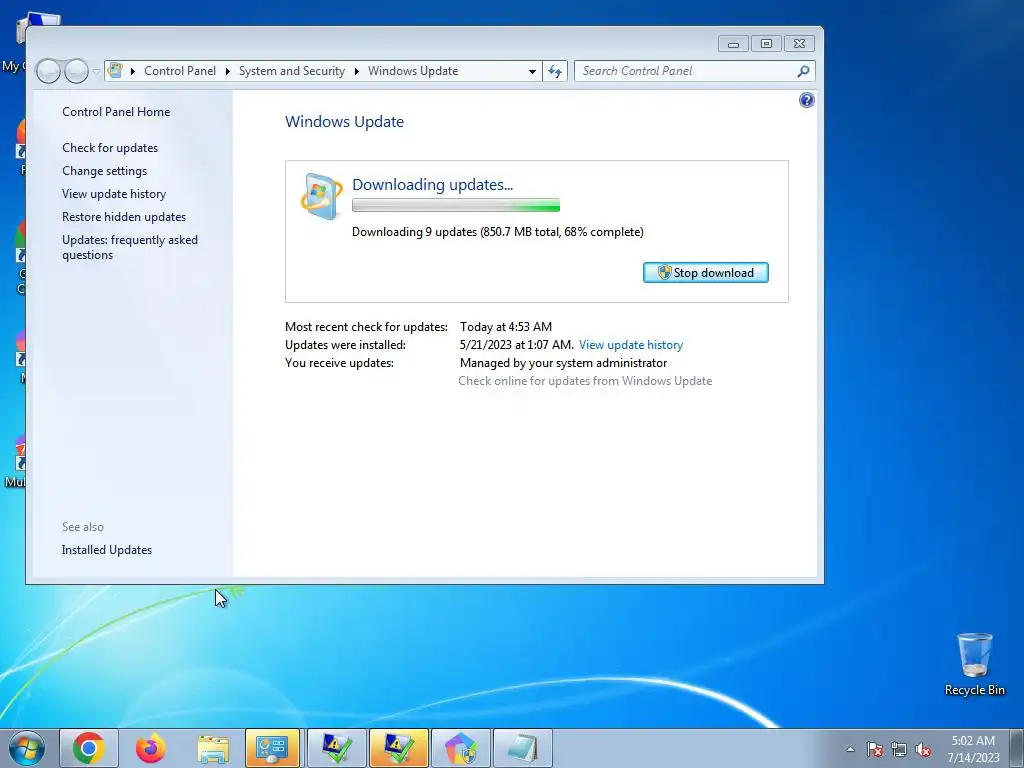This screenshot has height=768, width=1024.
Task: Open the recent pages dropdown arrow
Action: tap(96, 71)
